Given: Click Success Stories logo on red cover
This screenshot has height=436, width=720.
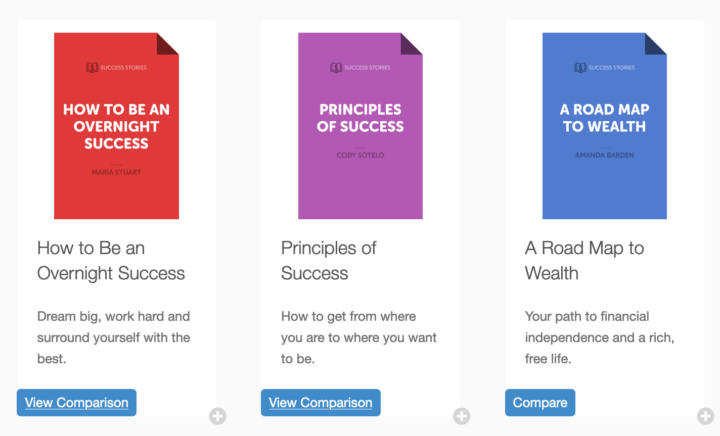Looking at the screenshot, I should (116, 68).
